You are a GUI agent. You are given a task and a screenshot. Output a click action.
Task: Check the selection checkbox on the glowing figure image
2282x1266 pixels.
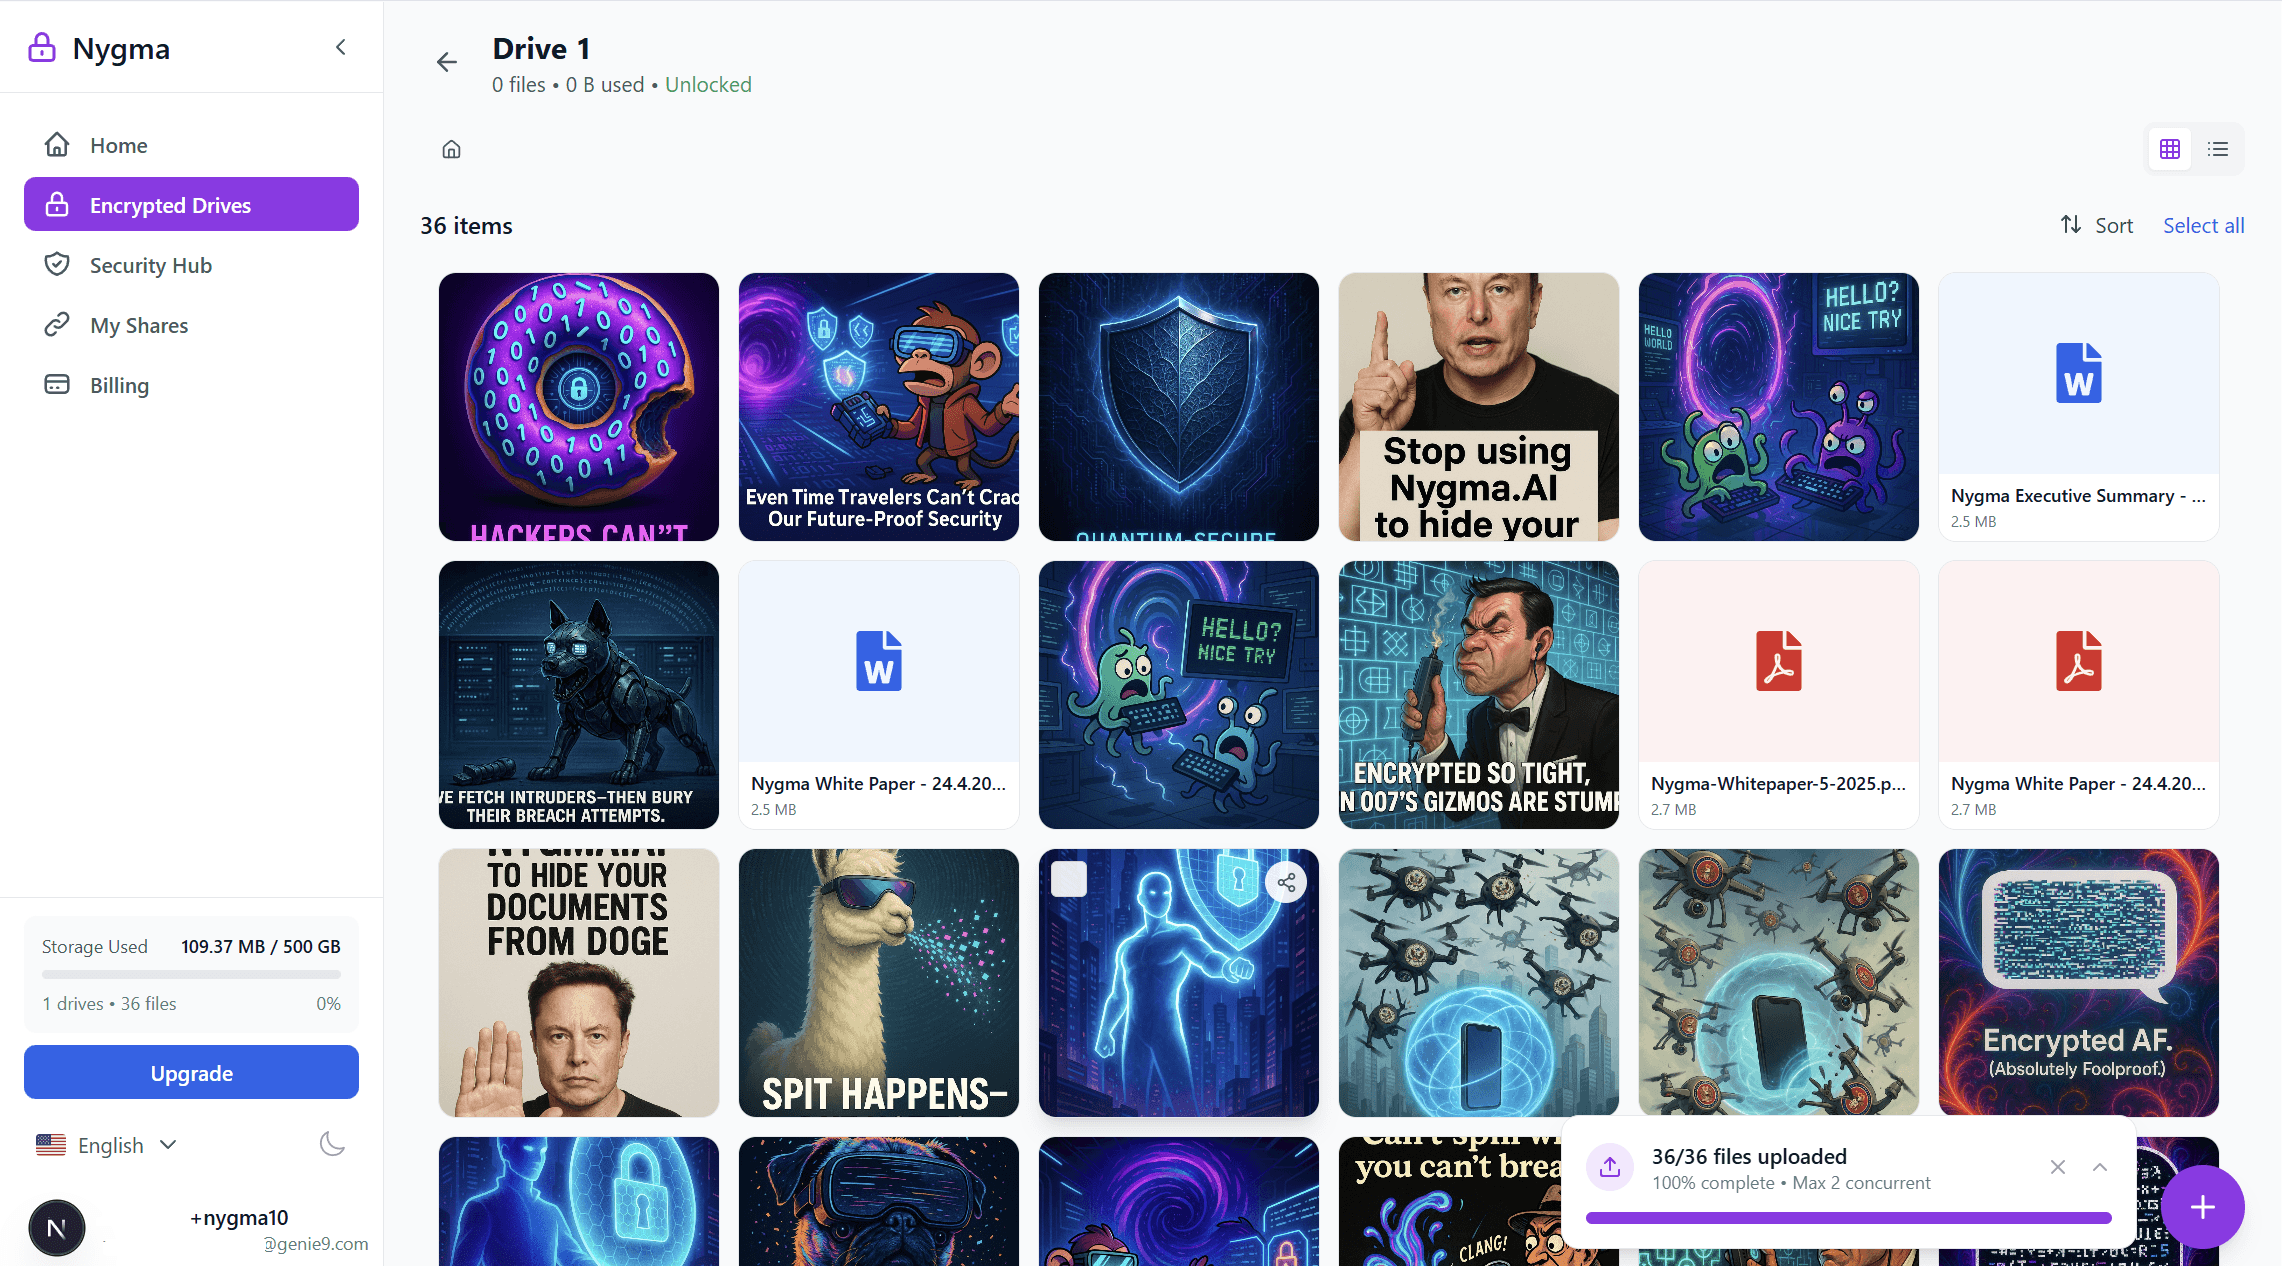(1069, 878)
